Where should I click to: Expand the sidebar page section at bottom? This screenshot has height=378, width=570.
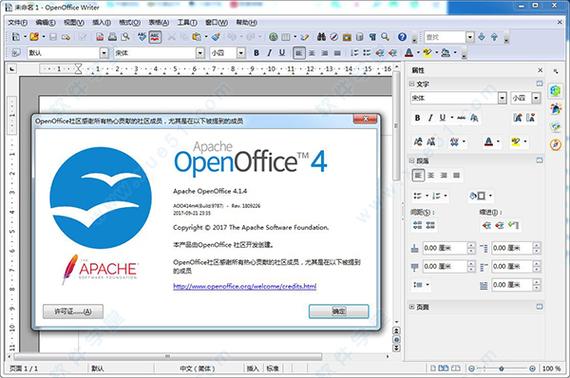[x=412, y=307]
